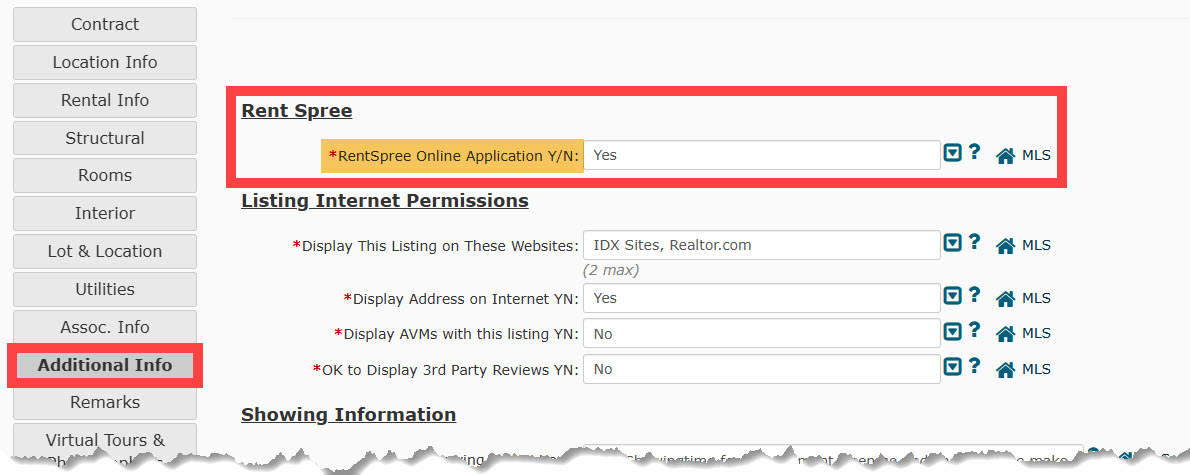Show help for Display Listing on Websites
The image size is (1190, 475).
tap(975, 244)
